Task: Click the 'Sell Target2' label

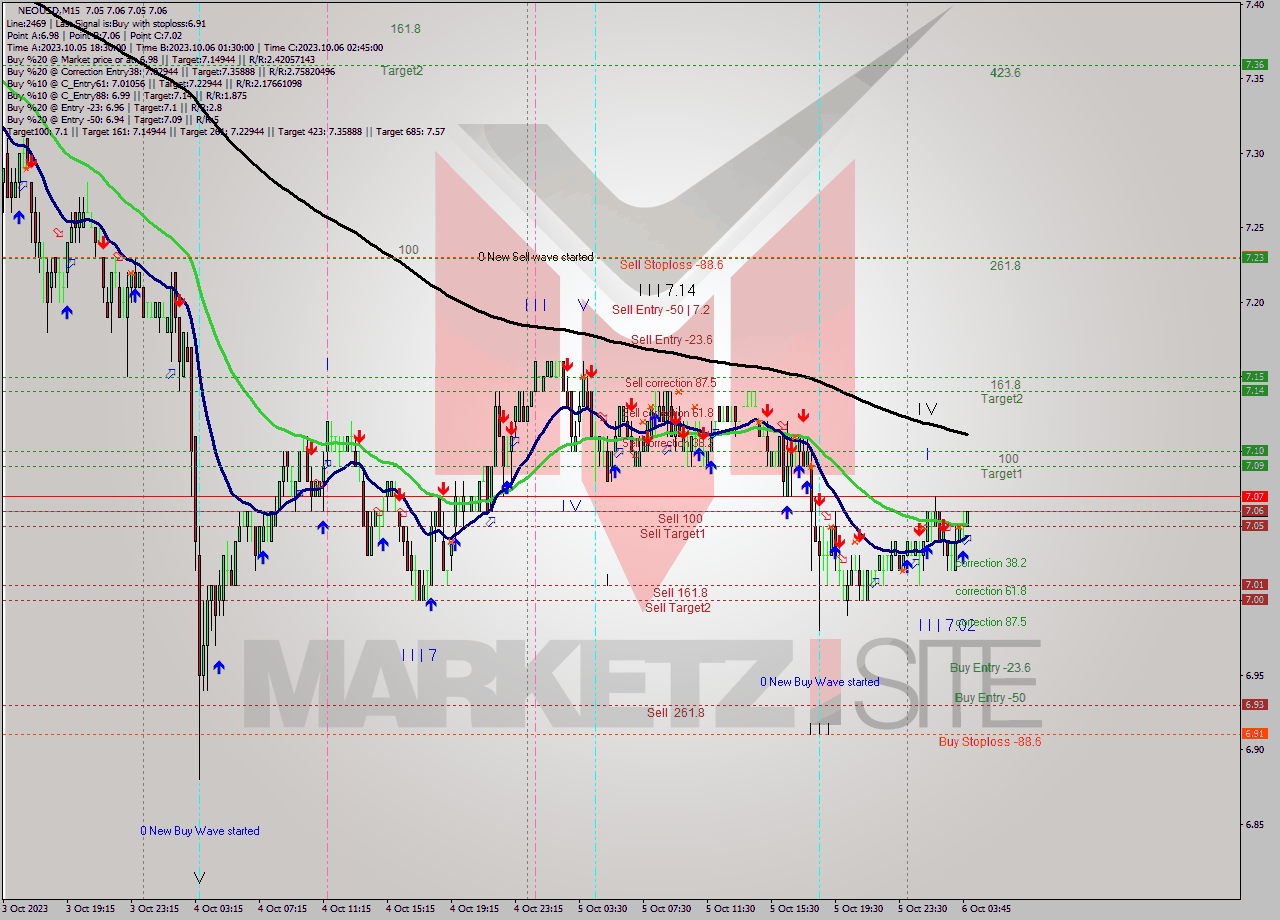Action: click(x=677, y=607)
